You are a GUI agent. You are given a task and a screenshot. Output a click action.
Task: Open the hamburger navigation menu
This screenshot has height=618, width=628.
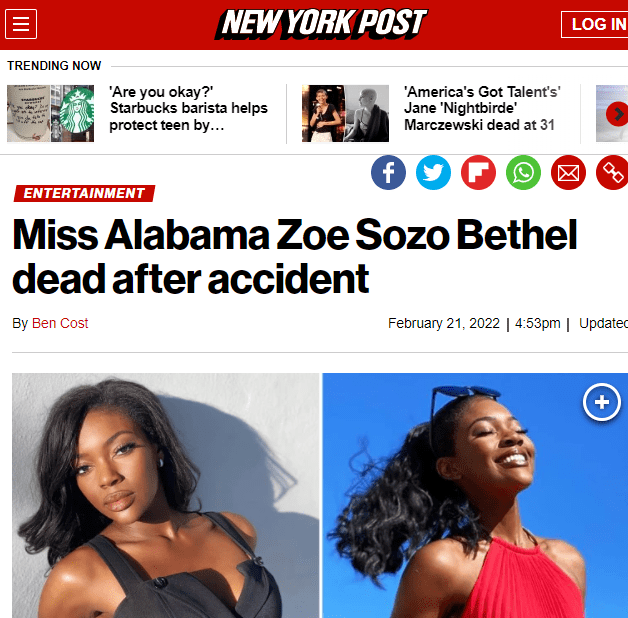pyautogui.click(x=21, y=24)
